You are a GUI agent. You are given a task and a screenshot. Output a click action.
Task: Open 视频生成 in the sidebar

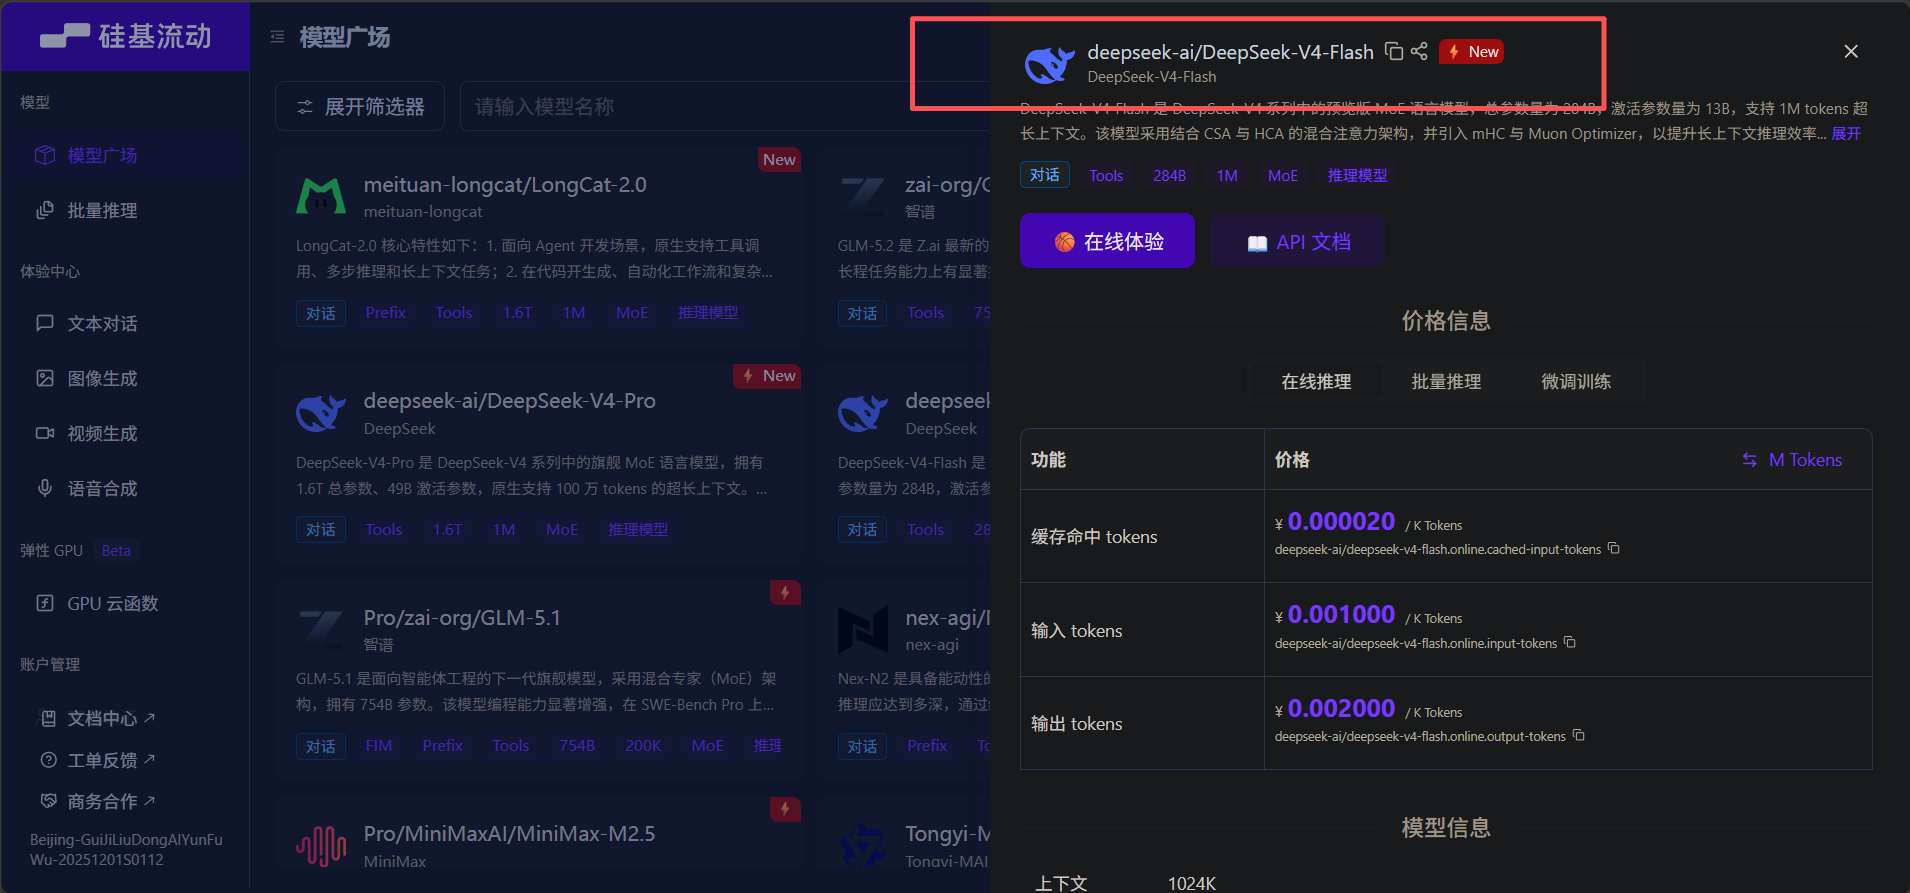tap(125, 433)
